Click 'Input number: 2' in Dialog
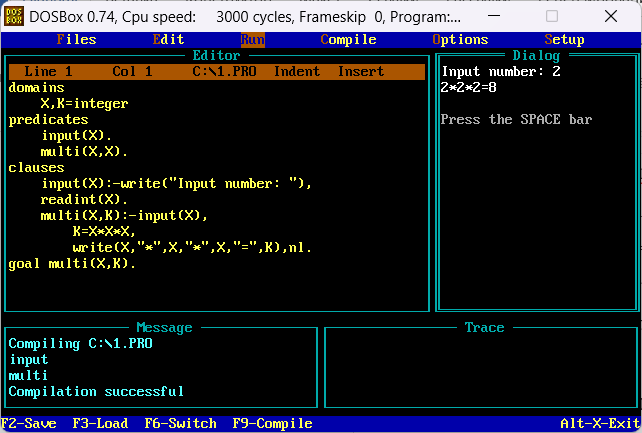Screen dimensions: 642x433 [501, 72]
